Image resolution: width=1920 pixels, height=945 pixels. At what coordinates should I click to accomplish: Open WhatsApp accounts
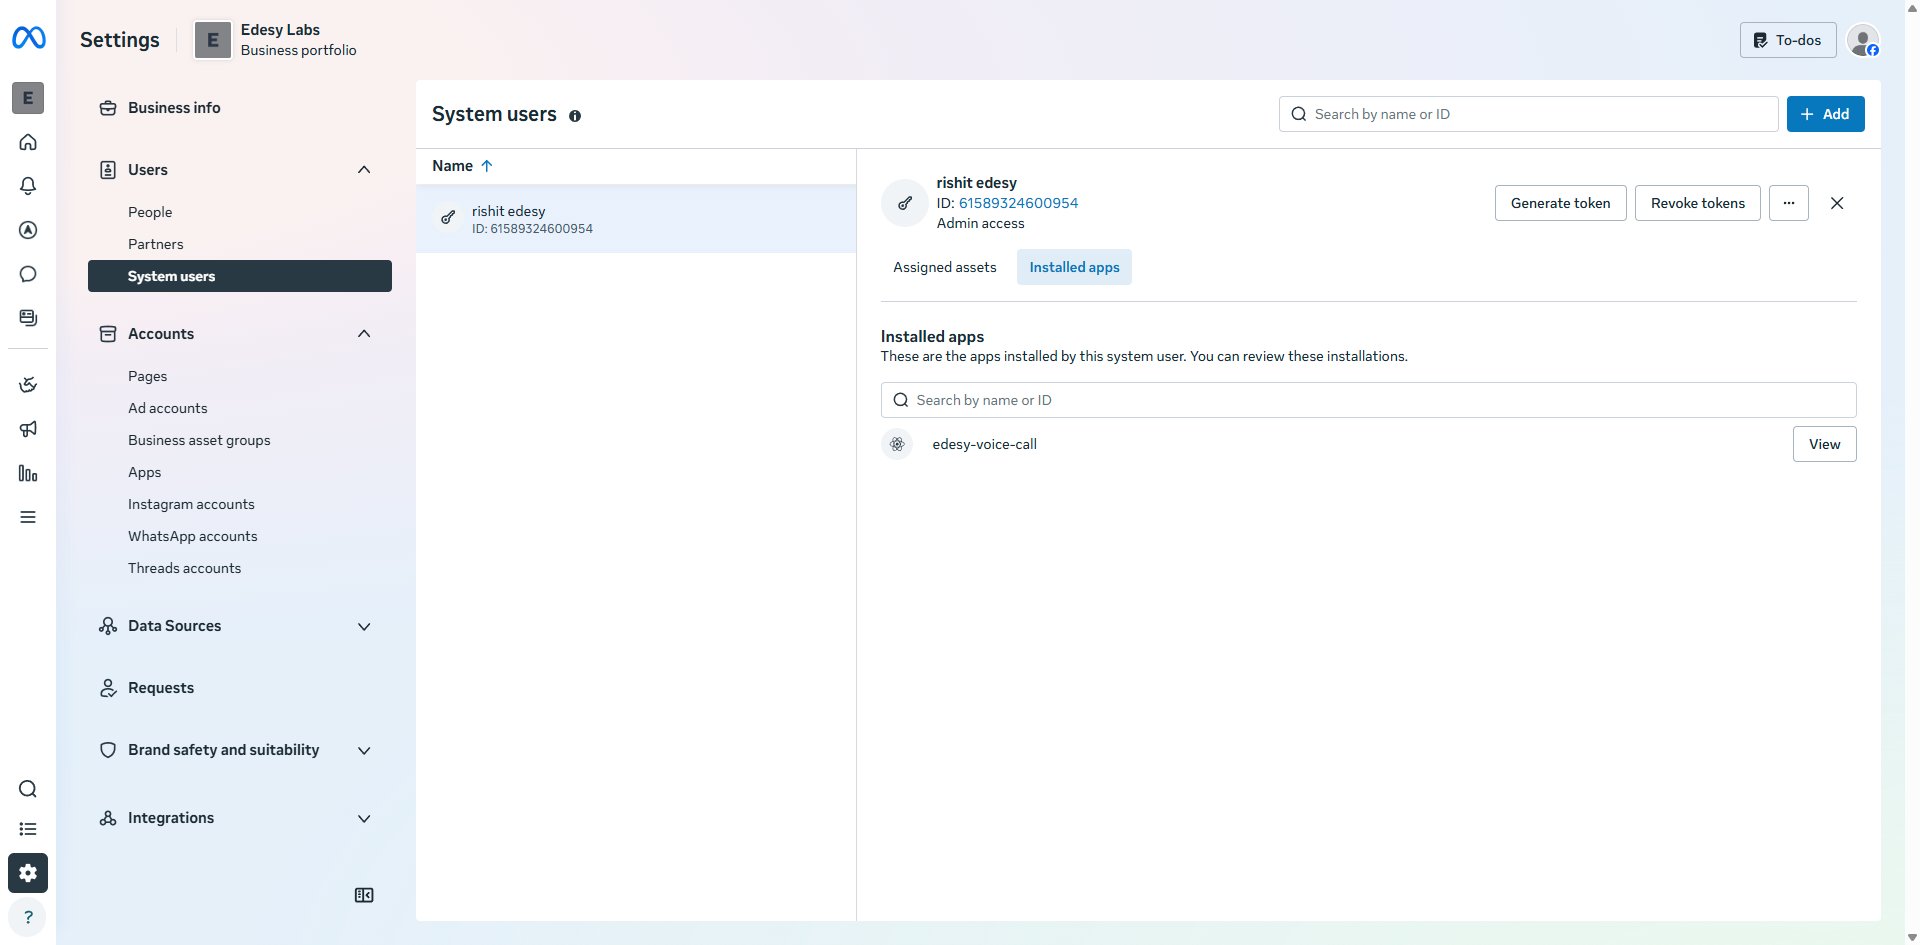click(x=193, y=536)
